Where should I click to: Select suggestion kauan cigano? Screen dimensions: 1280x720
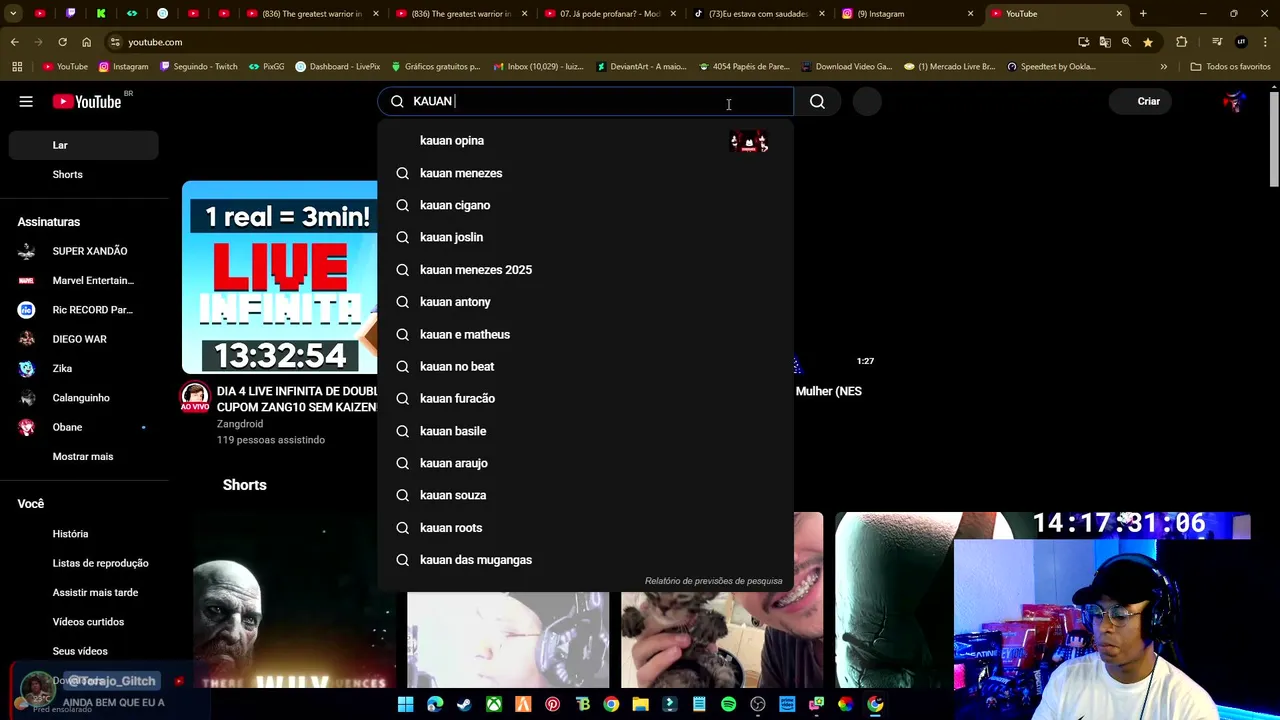tap(585, 205)
